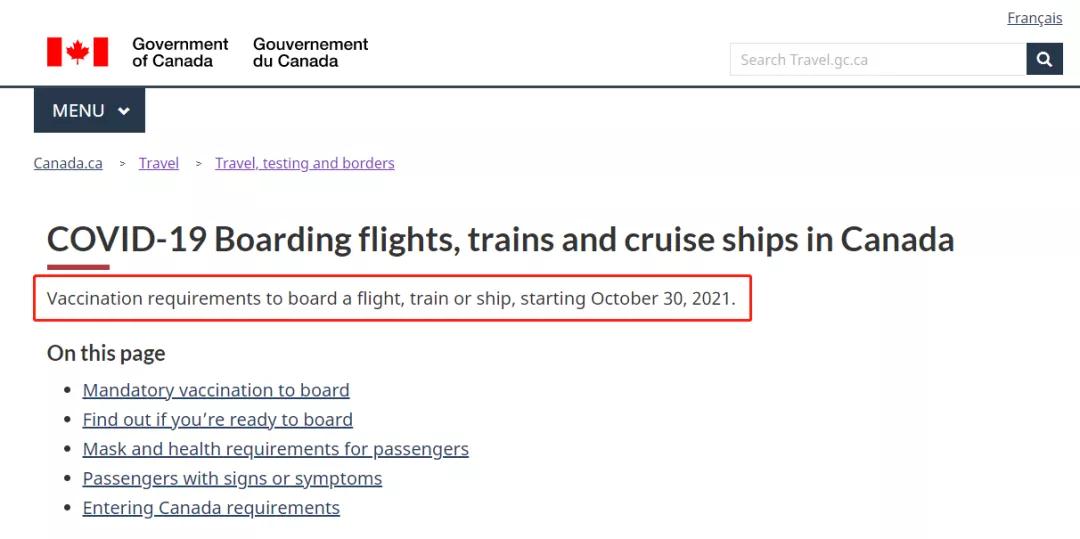Viewport: 1080px width, 539px height.
Task: Open Mask and health requirements for passengers
Action: [276, 450]
